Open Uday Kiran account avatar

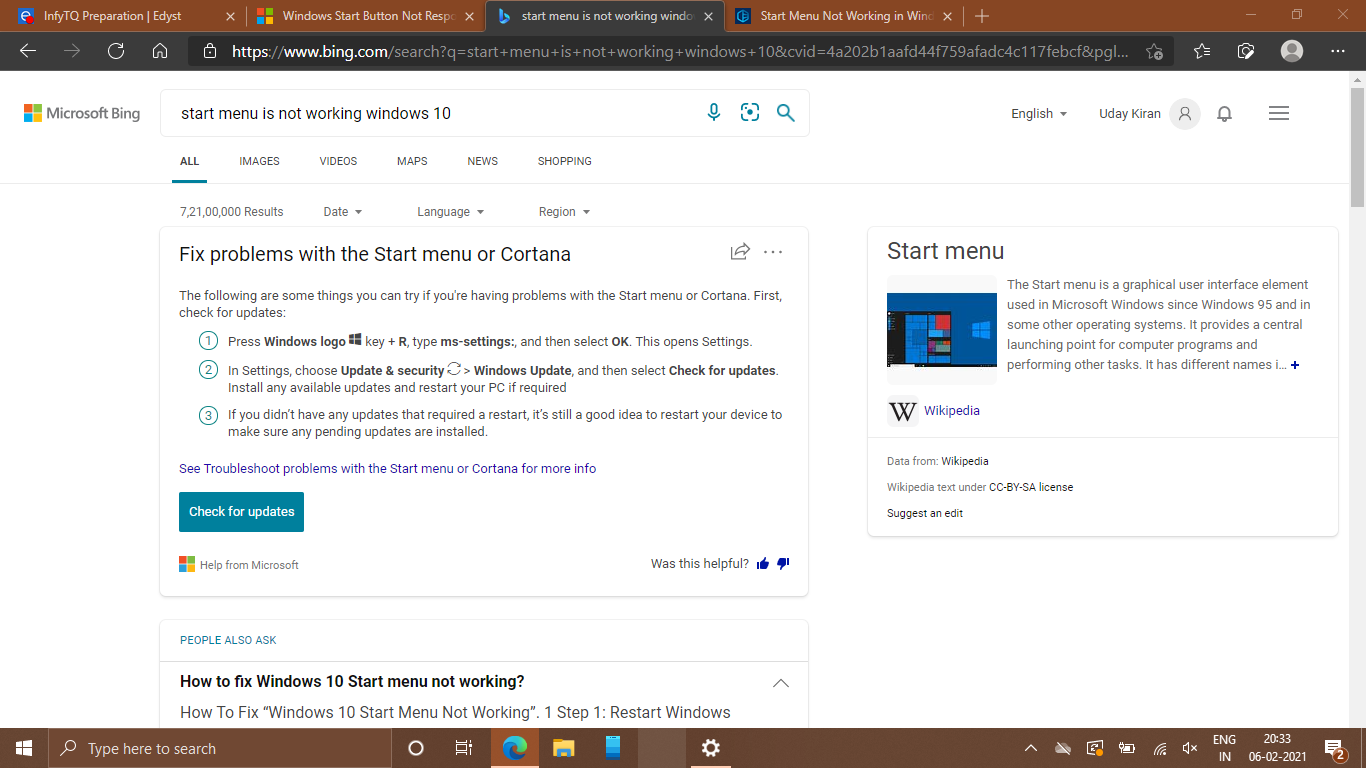pyautogui.click(x=1185, y=114)
